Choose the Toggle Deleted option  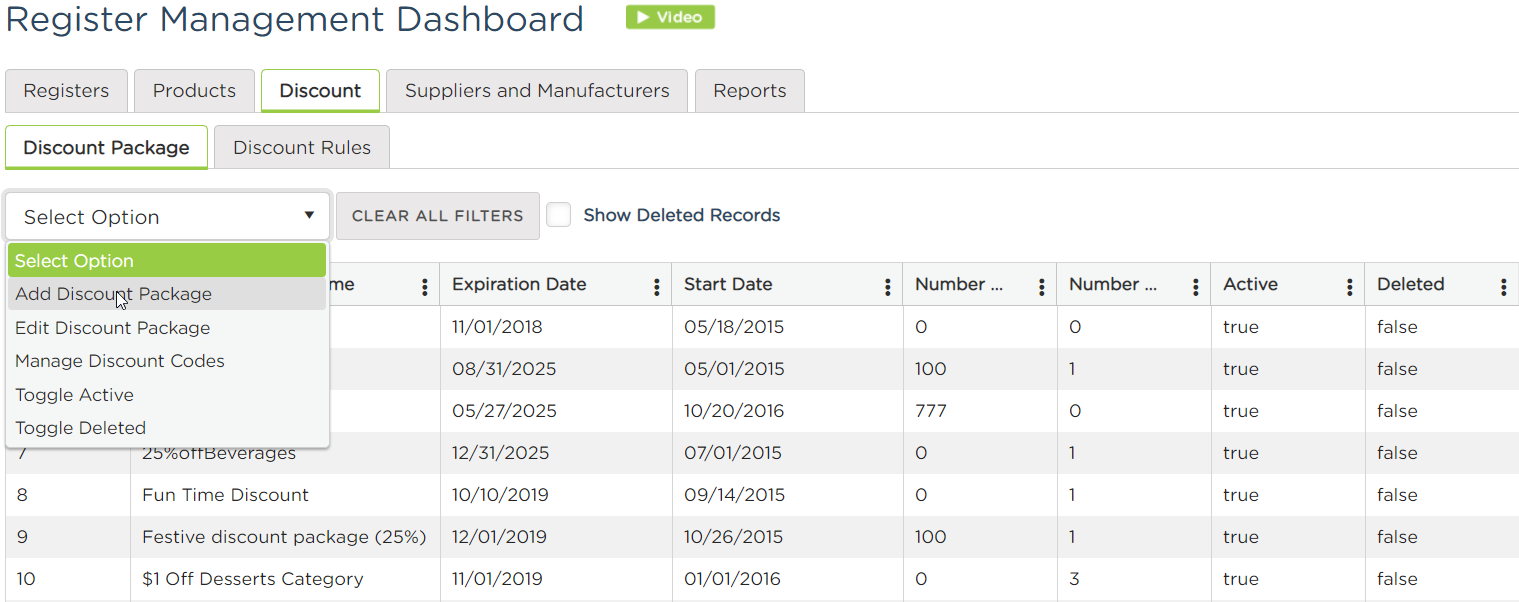point(167,428)
